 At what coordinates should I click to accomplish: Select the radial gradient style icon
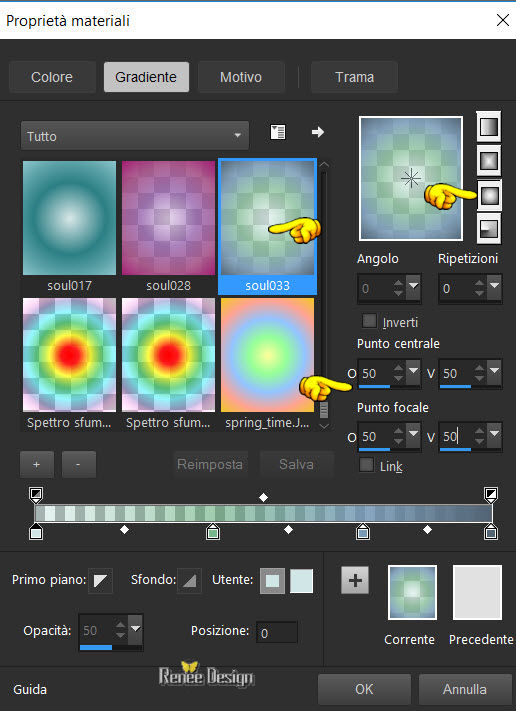click(489, 229)
